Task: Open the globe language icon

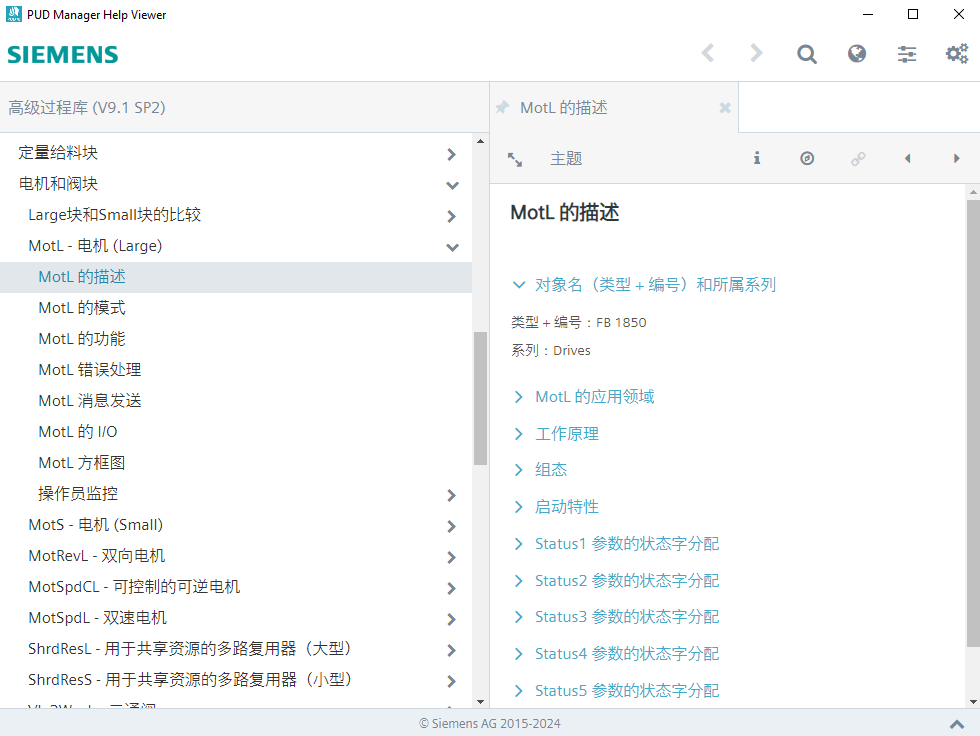Action: [x=857, y=54]
